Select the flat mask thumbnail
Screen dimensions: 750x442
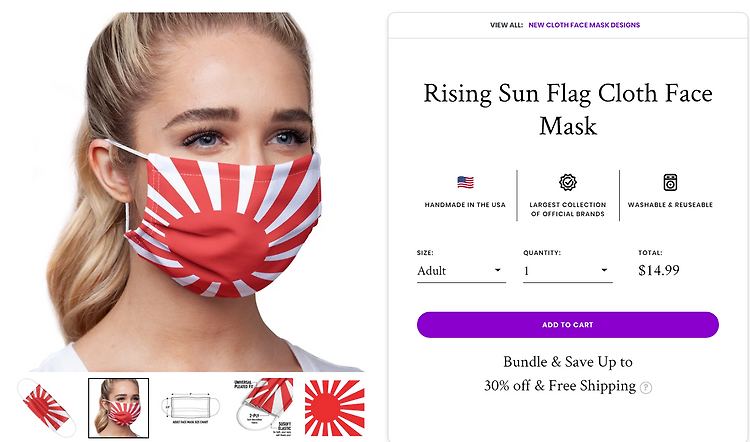[x=47, y=408]
